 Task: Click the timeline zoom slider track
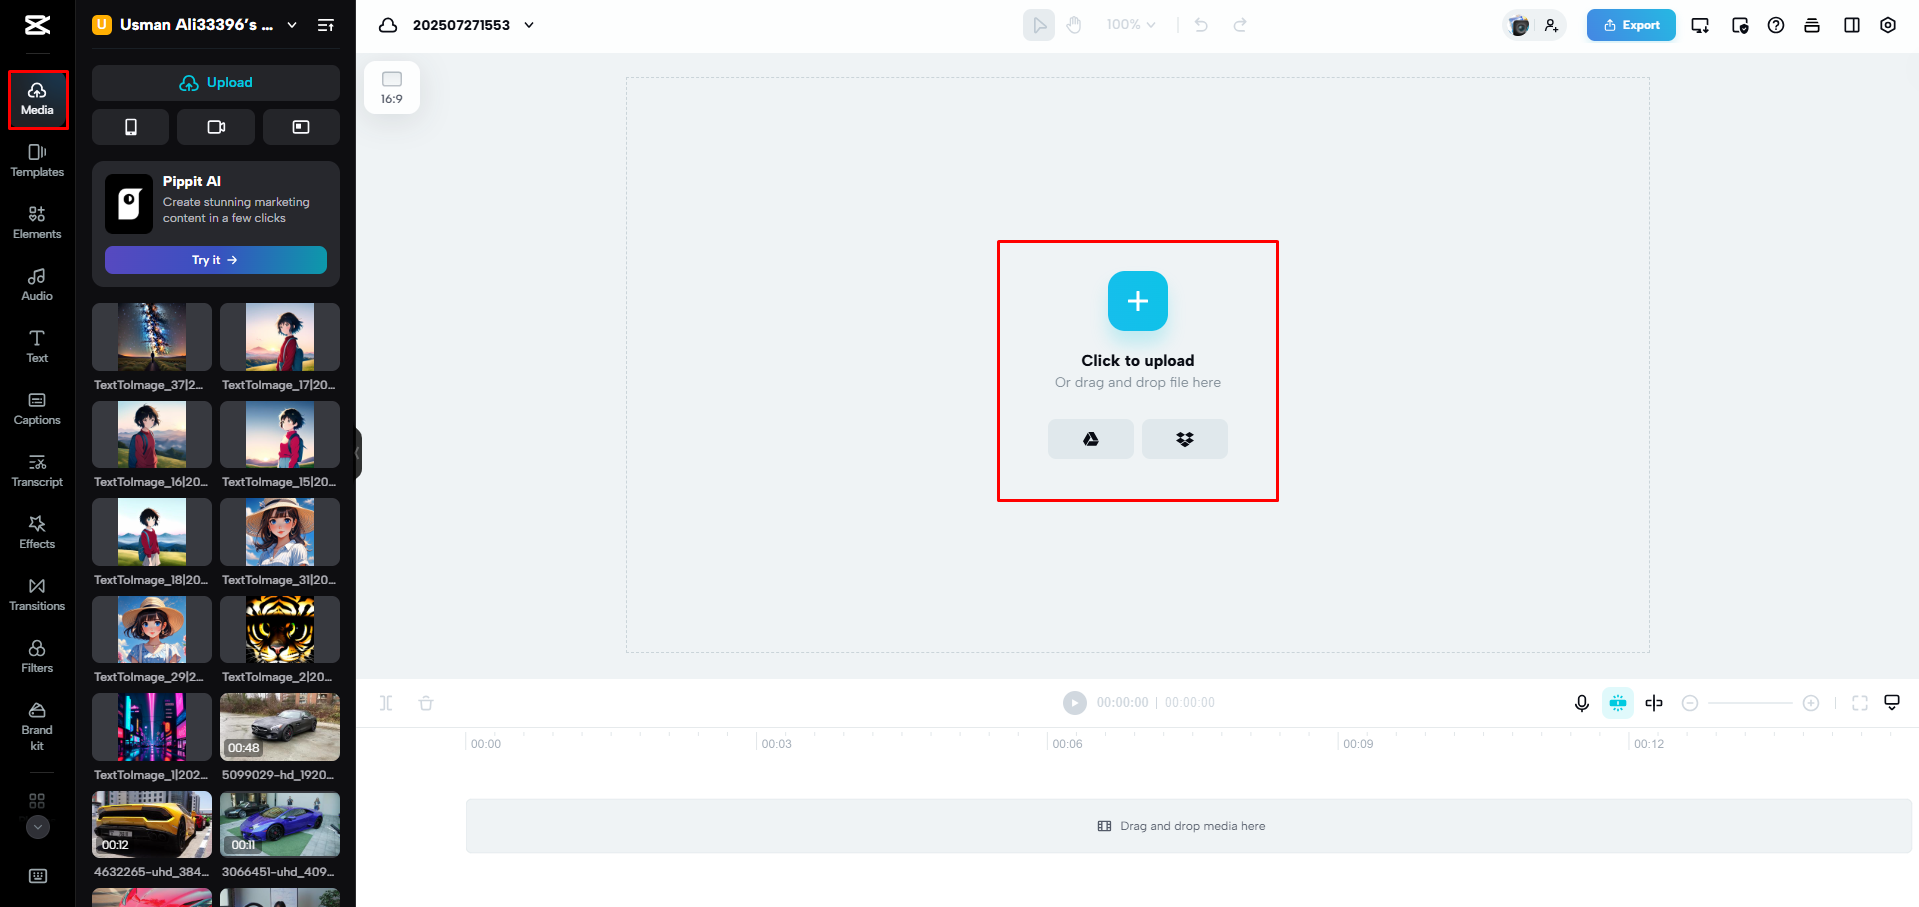point(1750,703)
